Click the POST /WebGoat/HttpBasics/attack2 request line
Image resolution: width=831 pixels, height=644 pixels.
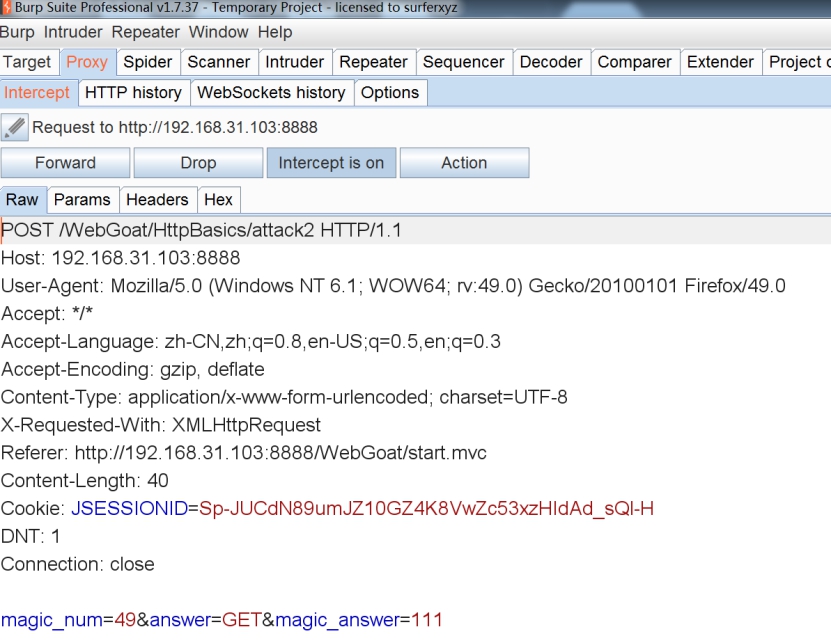(x=201, y=231)
